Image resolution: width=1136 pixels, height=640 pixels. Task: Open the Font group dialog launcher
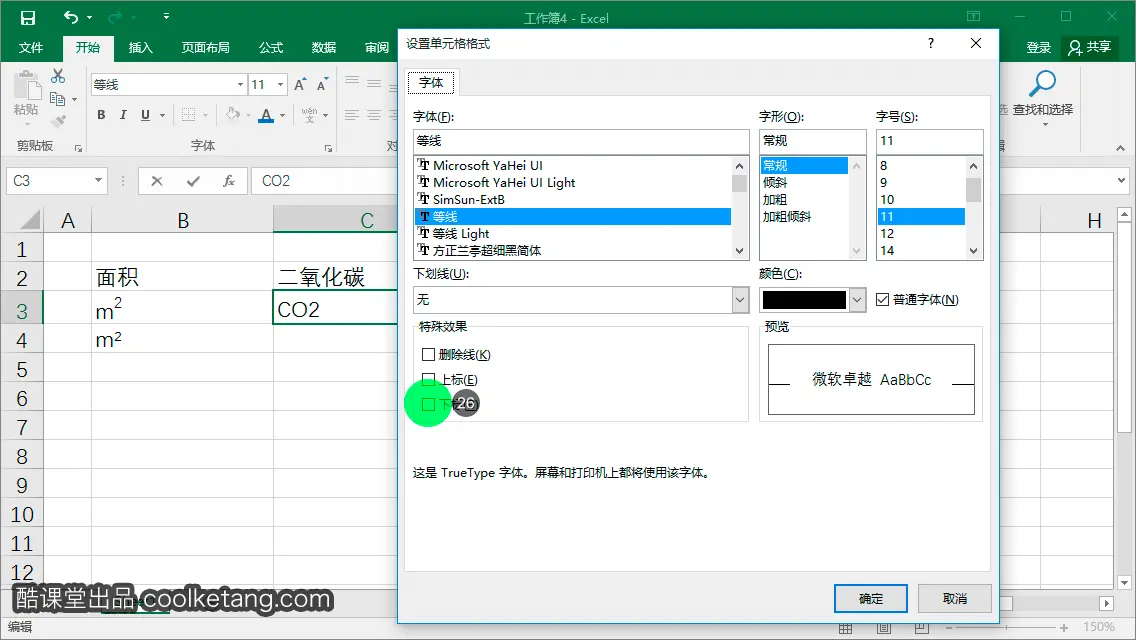point(328,149)
